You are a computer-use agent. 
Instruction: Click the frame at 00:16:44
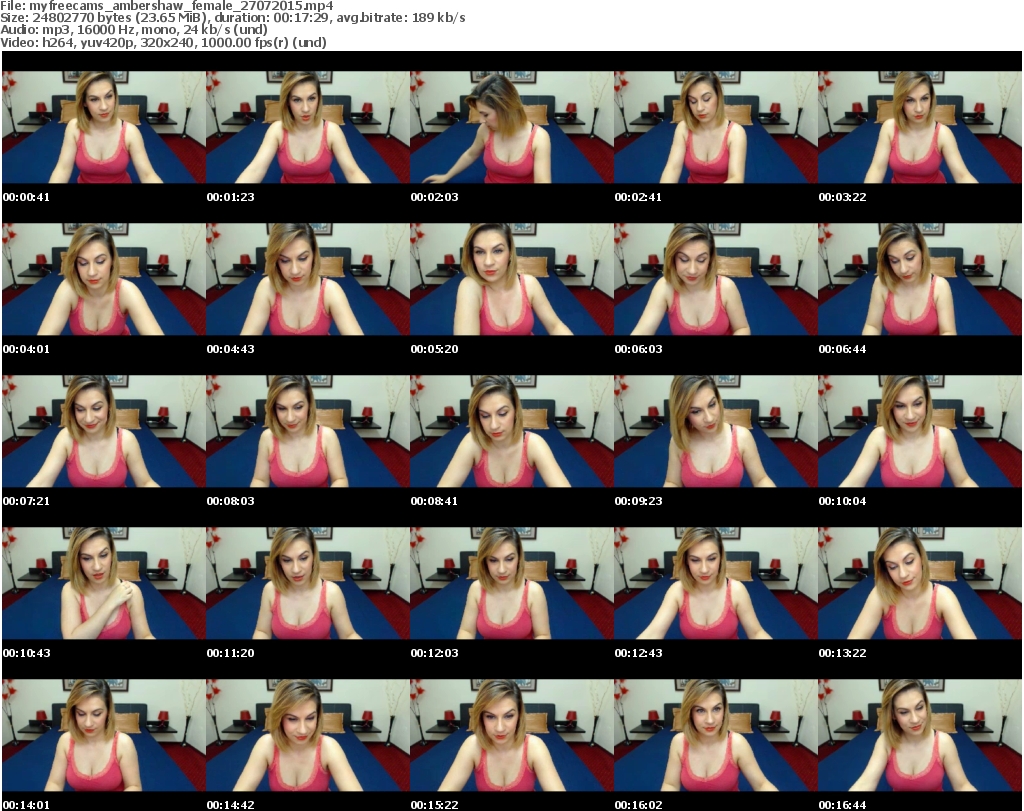click(x=920, y=735)
